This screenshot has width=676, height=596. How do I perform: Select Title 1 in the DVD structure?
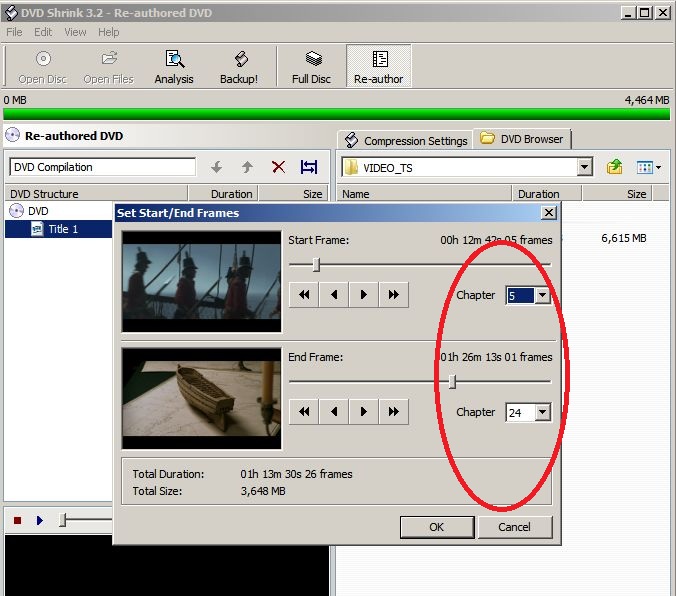point(63,229)
